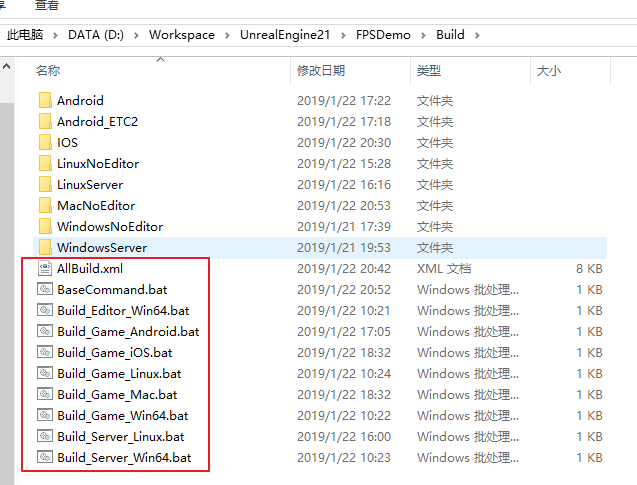
Task: Open the Android folder icon
Action: coord(45,100)
